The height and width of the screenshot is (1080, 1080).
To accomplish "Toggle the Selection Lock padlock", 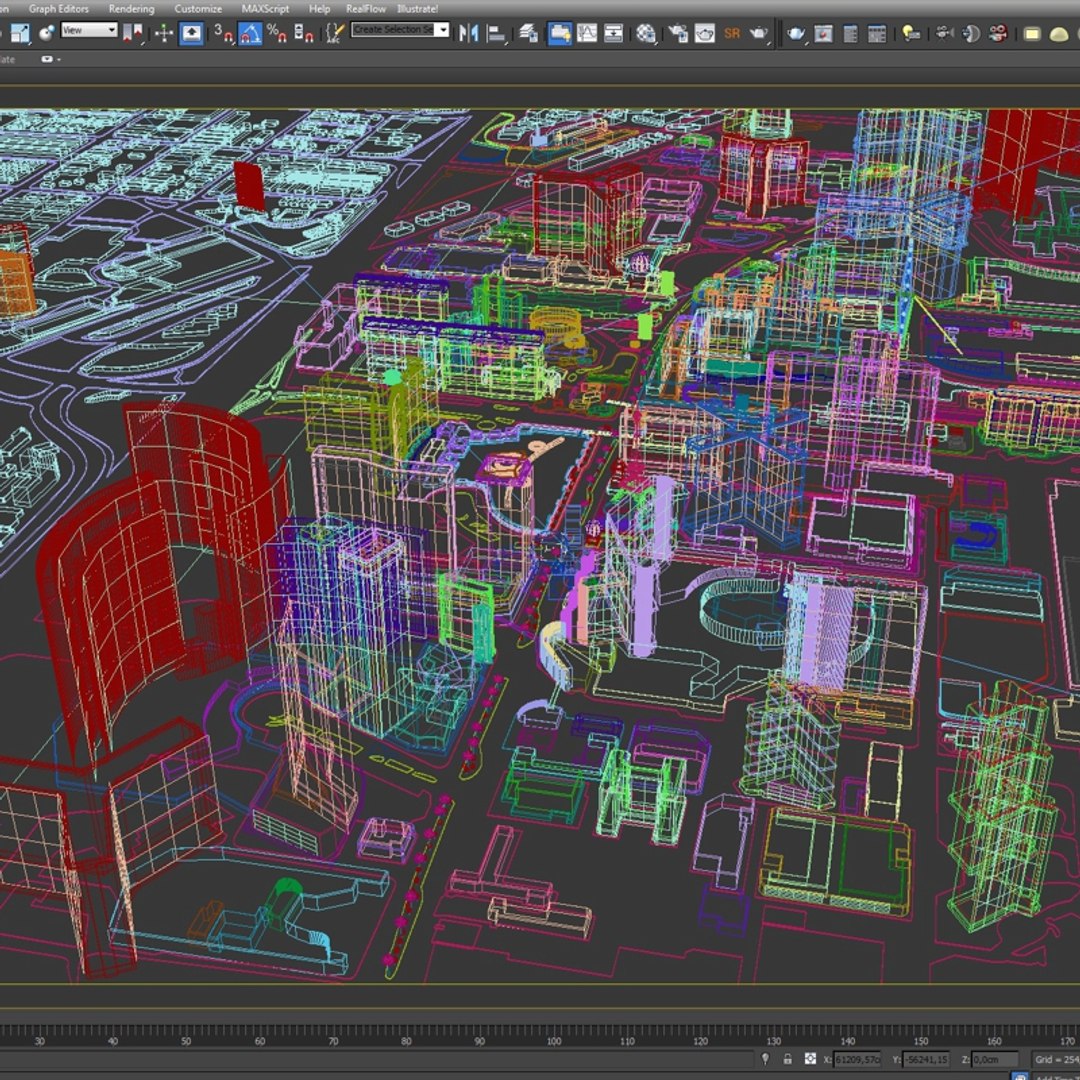I will 787,1059.
